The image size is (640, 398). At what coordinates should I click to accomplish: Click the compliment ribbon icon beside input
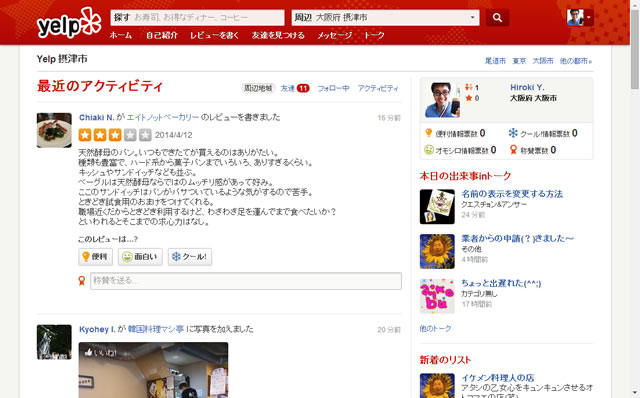tap(82, 280)
